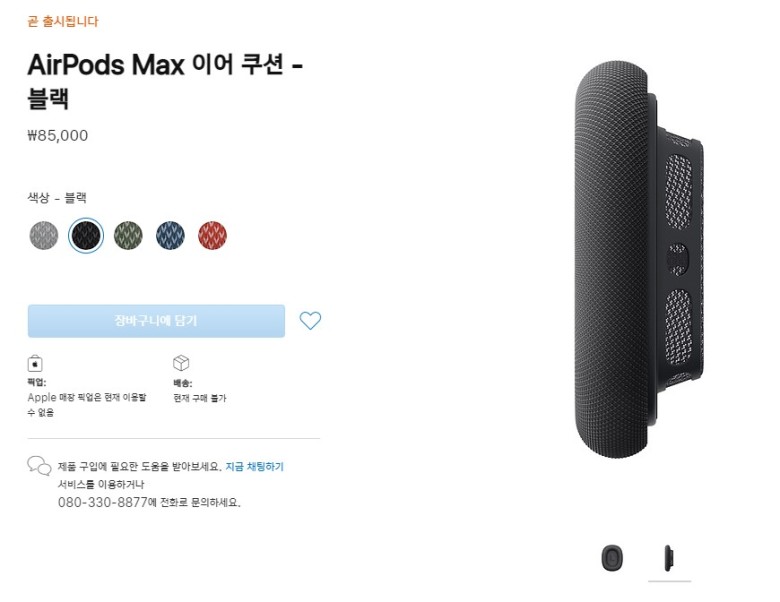Image resolution: width=780 pixels, height=602 pixels.
Task: Show the side view cushion thumbnail
Action: pos(669,558)
